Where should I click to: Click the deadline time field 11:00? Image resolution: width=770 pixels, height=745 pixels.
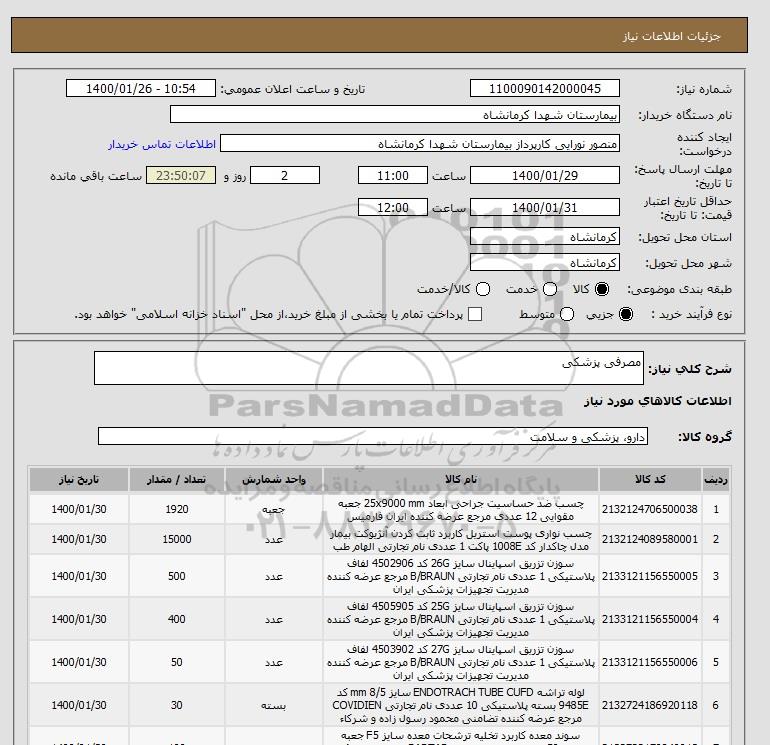pos(393,175)
